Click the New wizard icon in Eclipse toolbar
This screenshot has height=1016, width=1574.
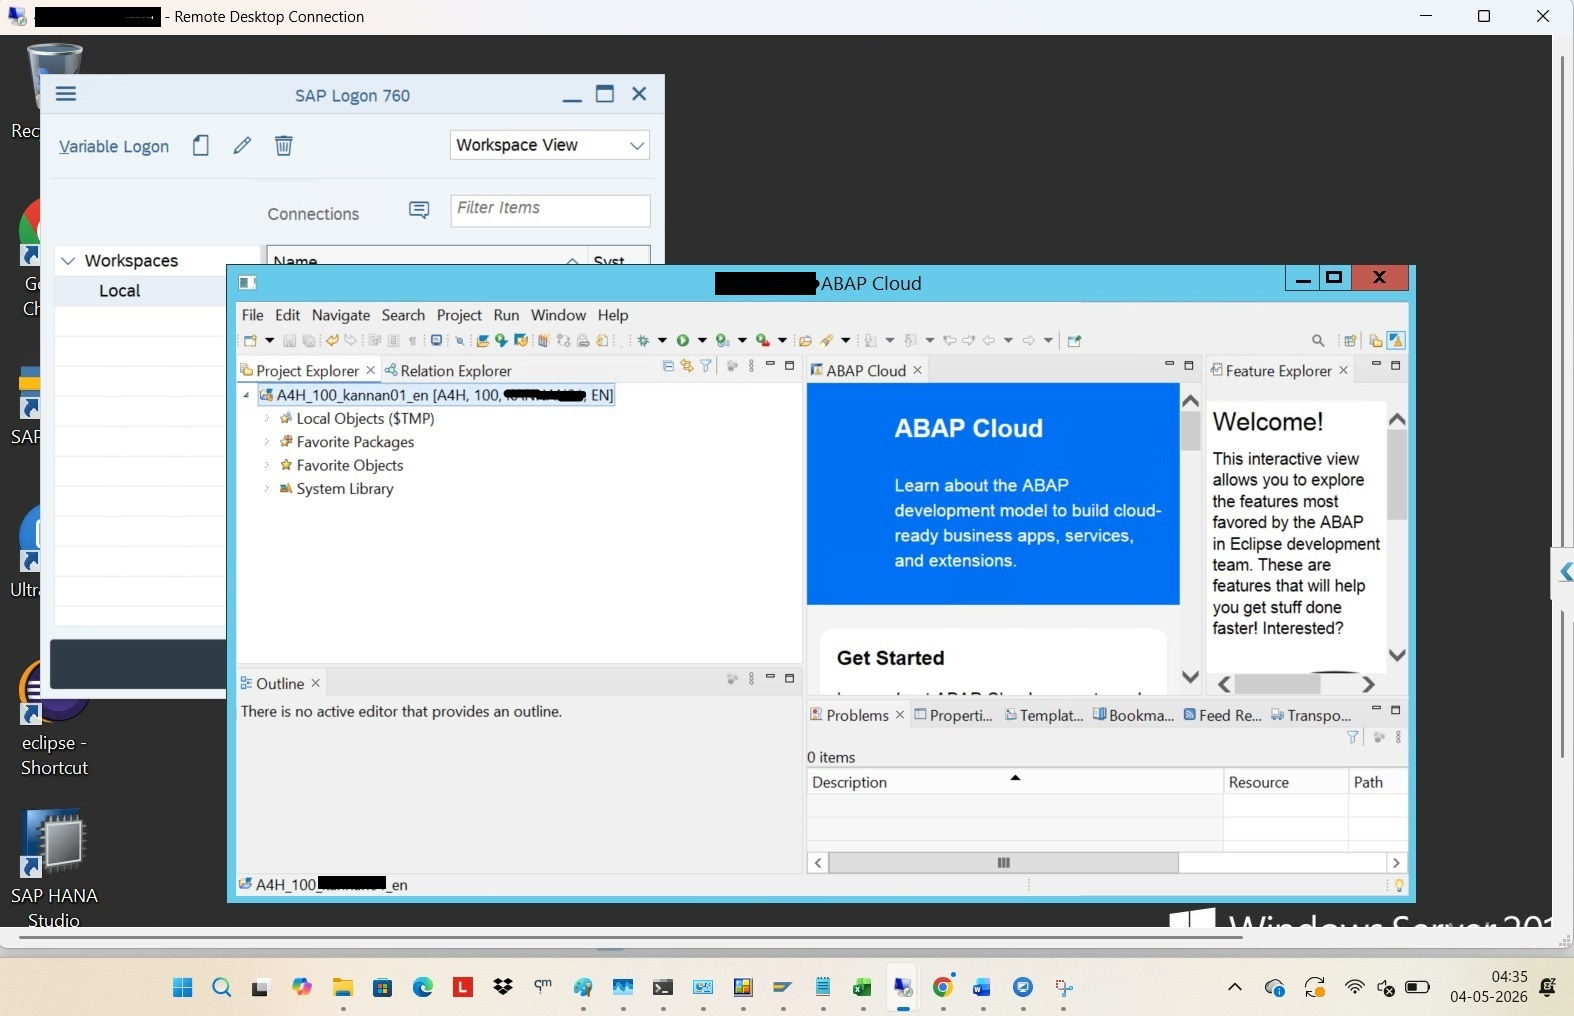[x=250, y=340]
